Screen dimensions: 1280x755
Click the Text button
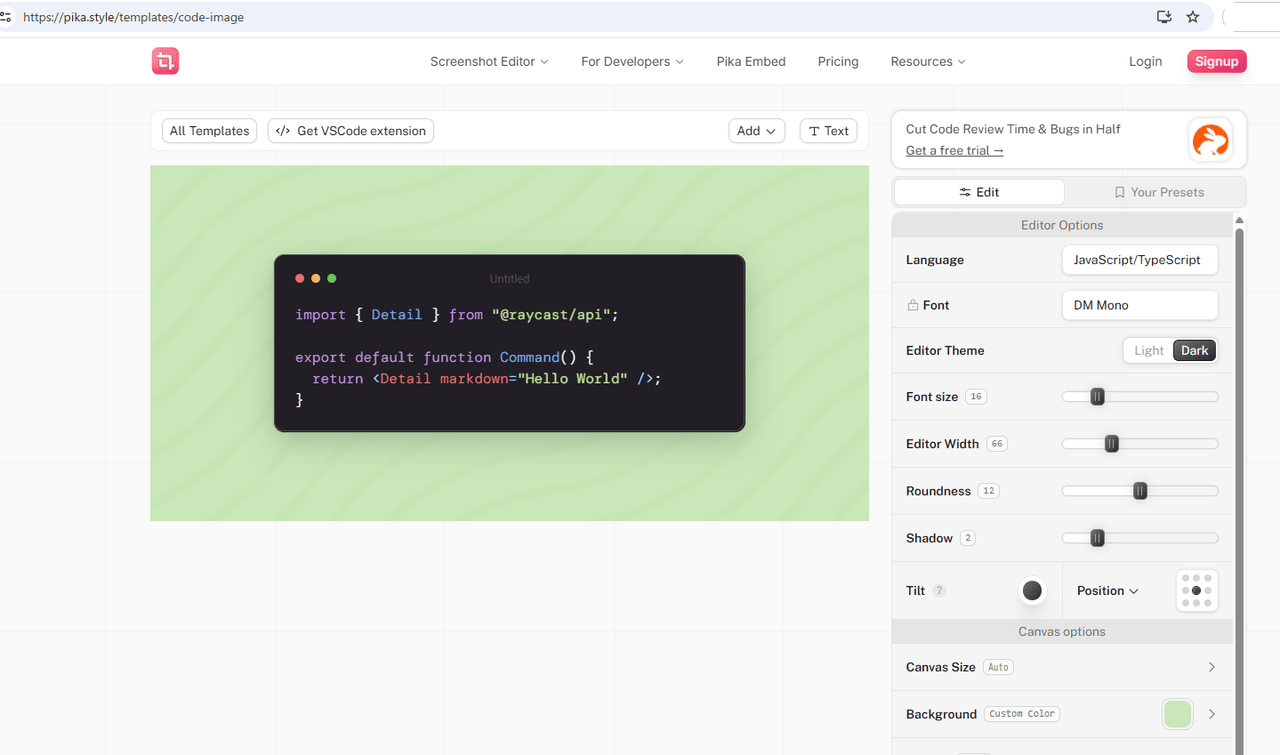(x=829, y=131)
